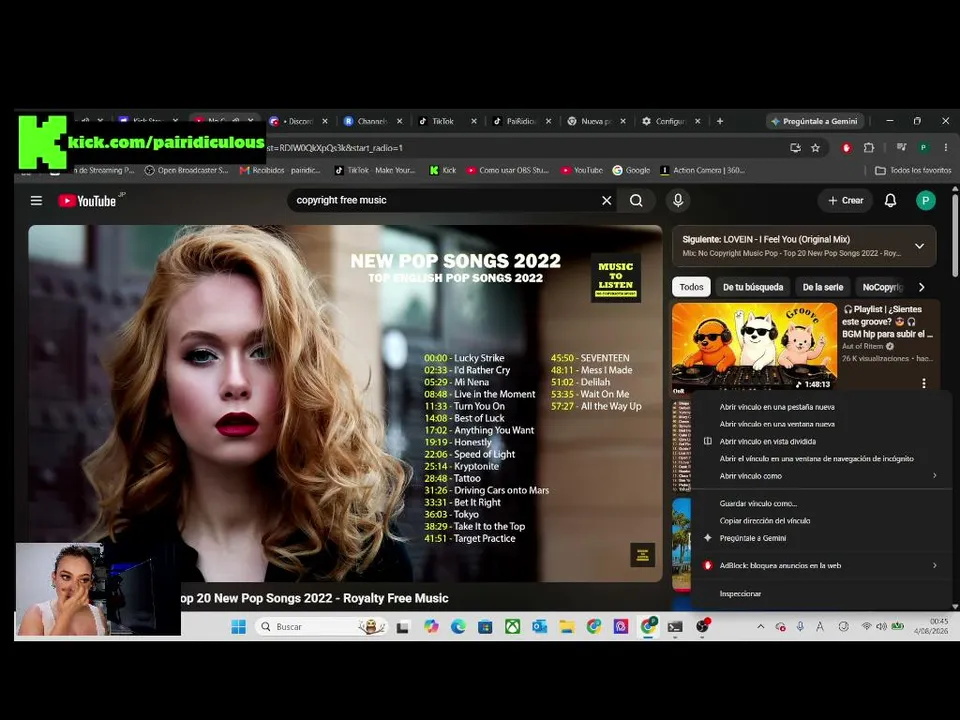
Task: Go to YouTube home via logo
Action: click(x=88, y=201)
